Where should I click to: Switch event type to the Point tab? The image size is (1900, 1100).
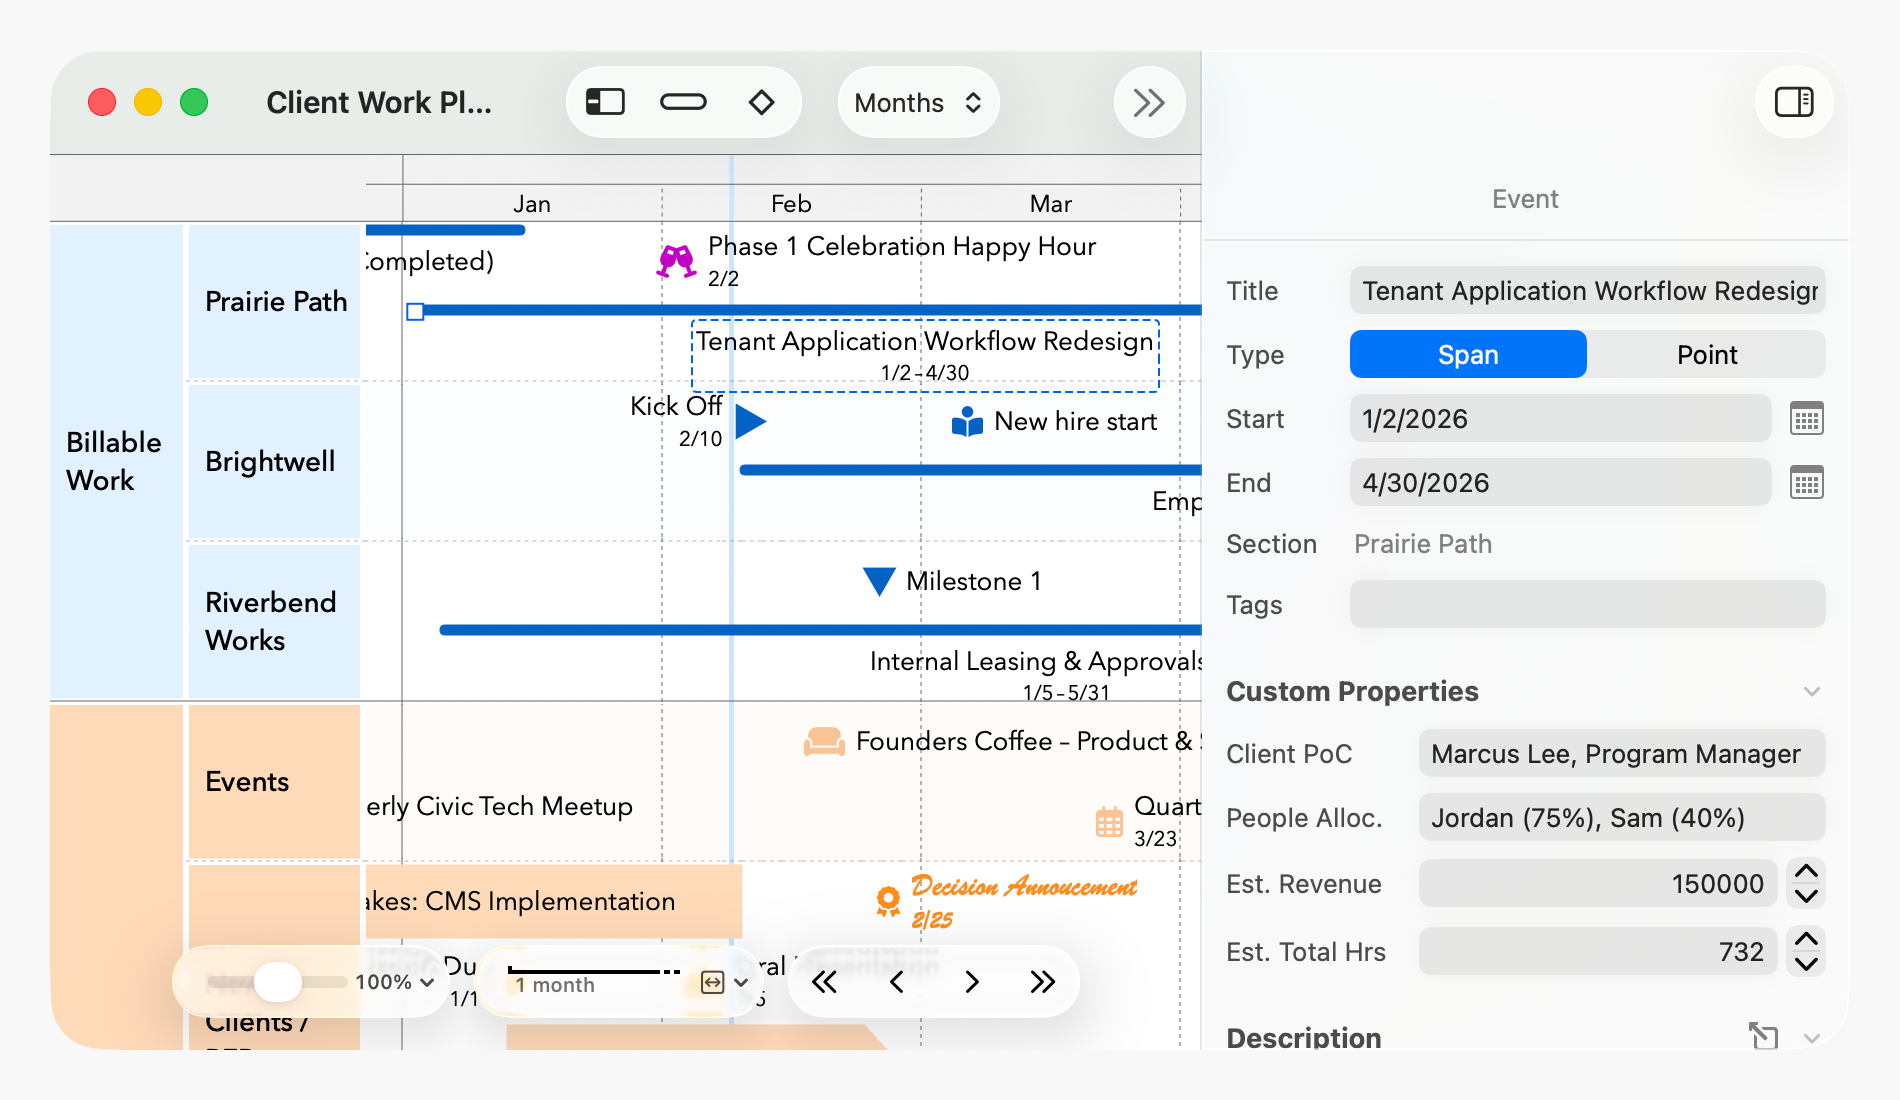(x=1706, y=354)
